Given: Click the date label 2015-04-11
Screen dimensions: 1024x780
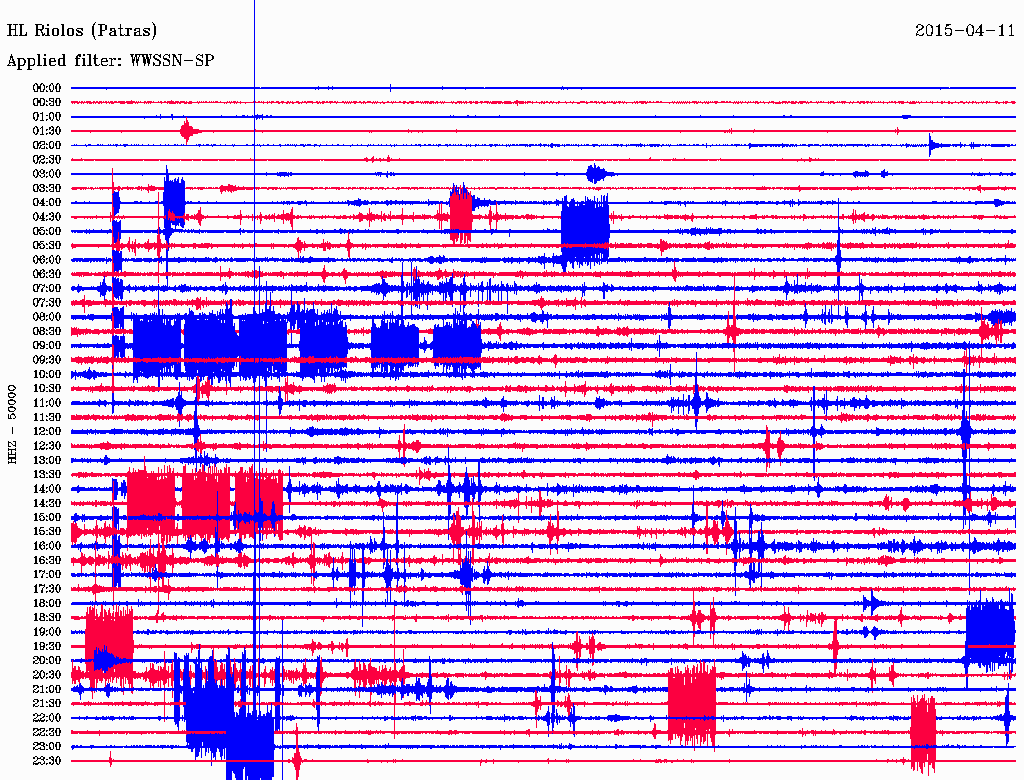Looking at the screenshot, I should [964, 30].
